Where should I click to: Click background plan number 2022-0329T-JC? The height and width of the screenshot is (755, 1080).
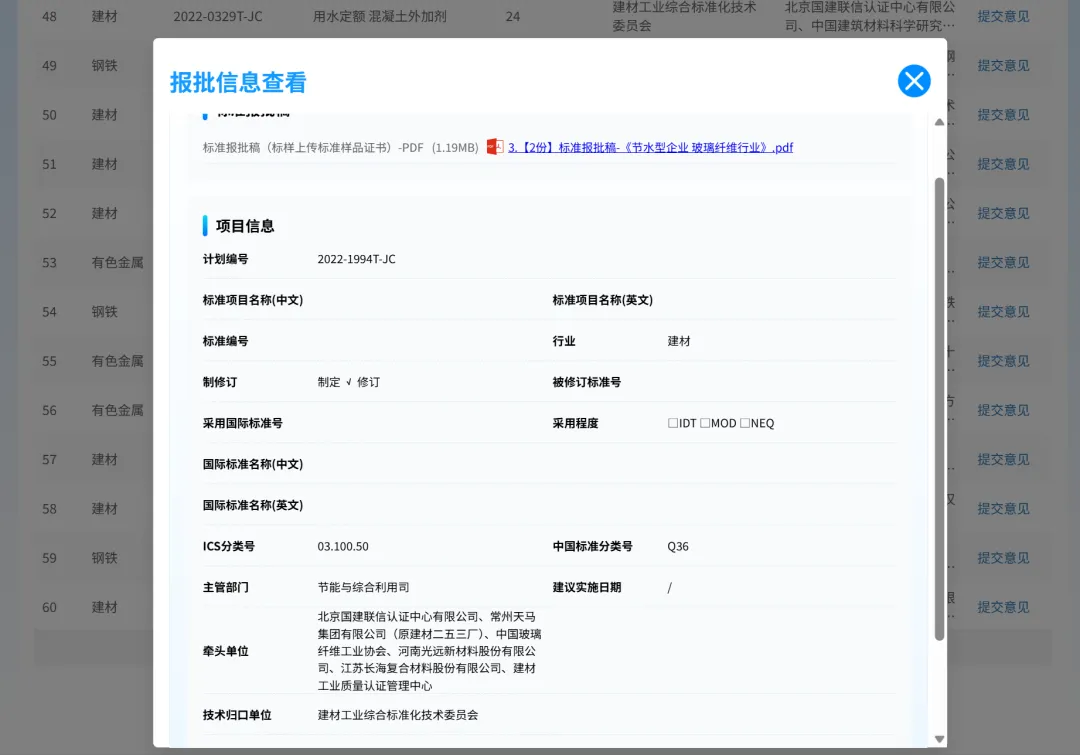[x=218, y=17]
